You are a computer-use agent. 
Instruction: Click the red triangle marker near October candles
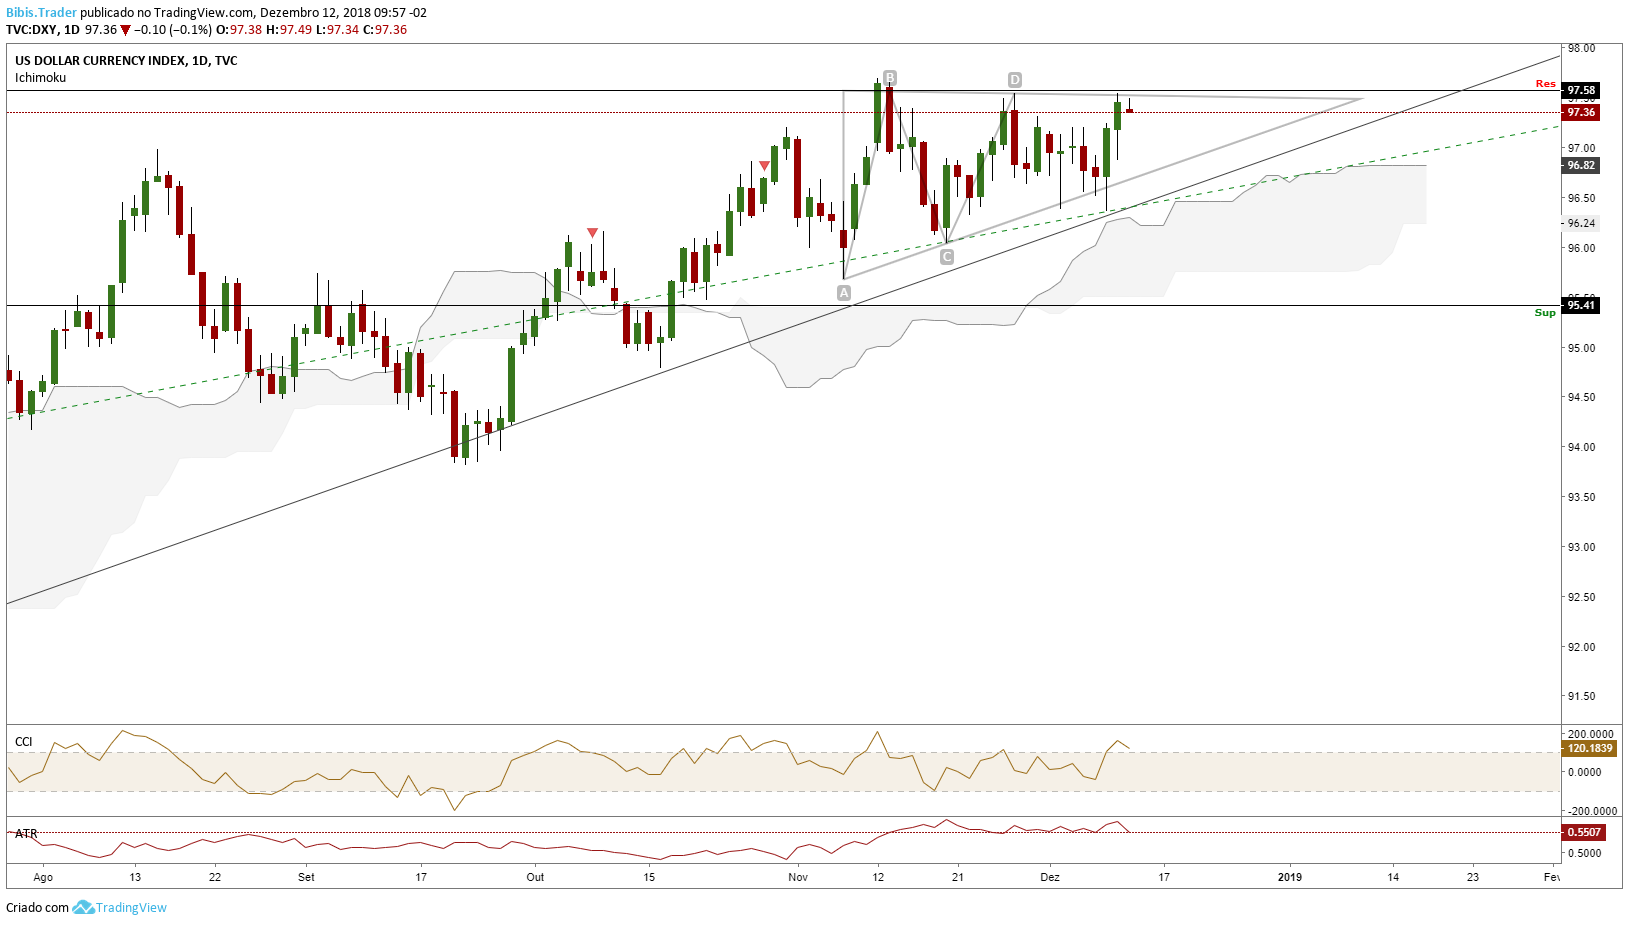point(593,233)
